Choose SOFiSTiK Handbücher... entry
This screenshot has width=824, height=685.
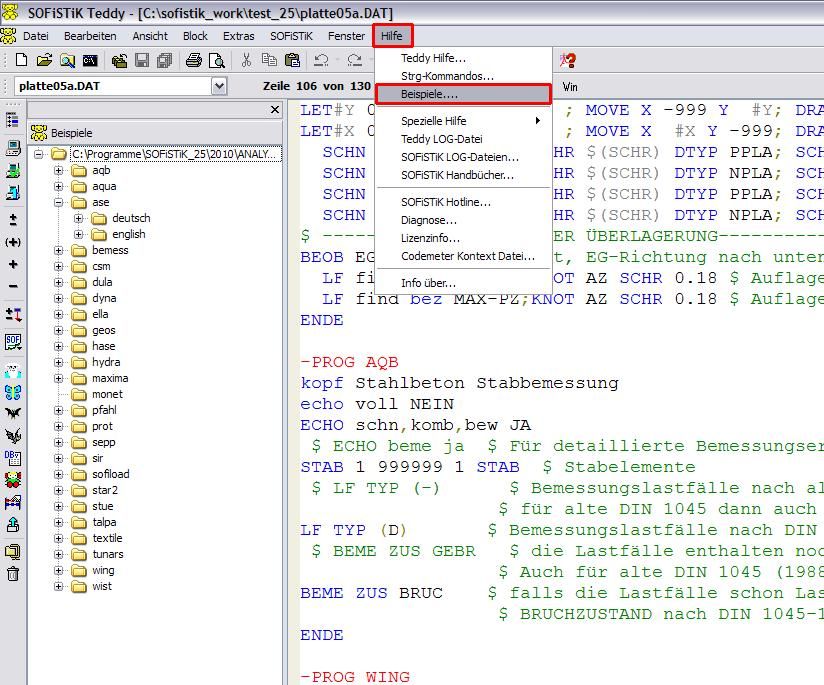click(464, 175)
